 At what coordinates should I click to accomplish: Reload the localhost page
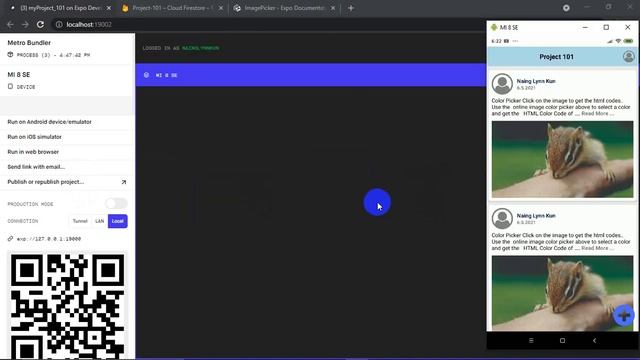pyautogui.click(x=40, y=24)
